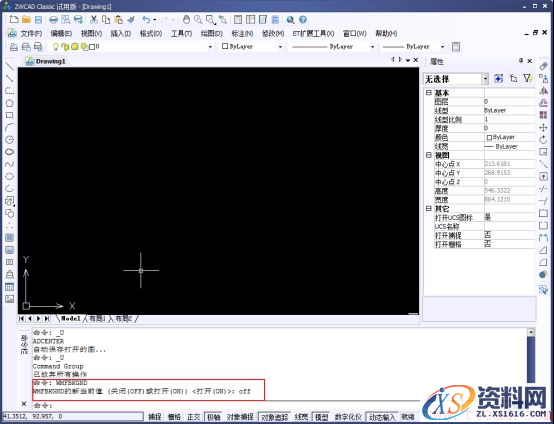Image resolution: width=554 pixels, height=424 pixels.
Task: Collapse the 视图 section in the properties panel
Action: click(x=429, y=155)
